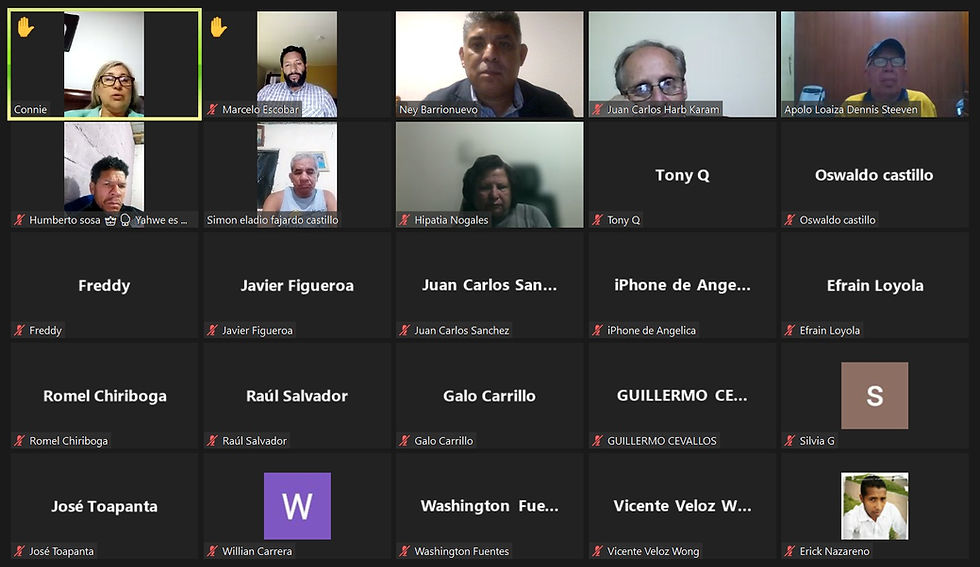Click the Juan Carlos Harb Karam name label

[663, 109]
